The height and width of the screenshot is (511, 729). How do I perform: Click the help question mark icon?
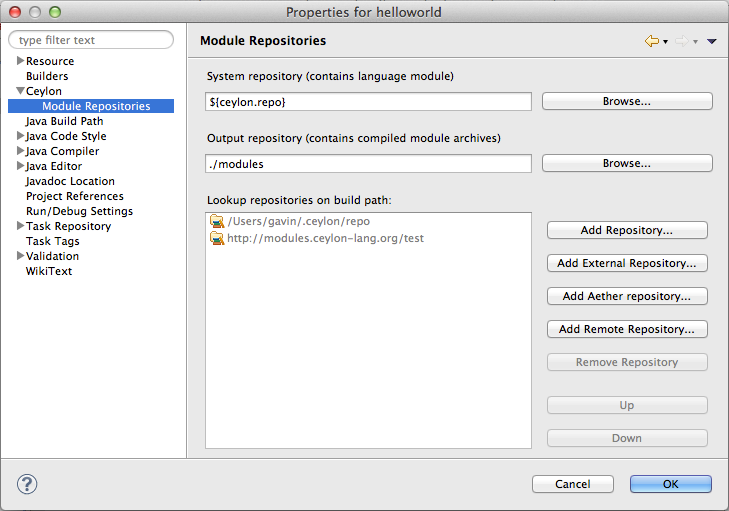27,484
